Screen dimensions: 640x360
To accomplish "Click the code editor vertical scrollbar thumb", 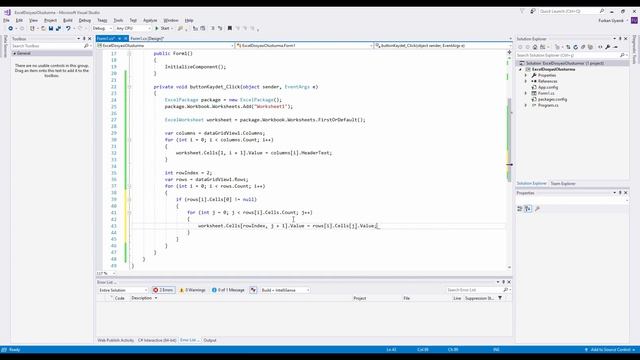I will click(509, 140).
